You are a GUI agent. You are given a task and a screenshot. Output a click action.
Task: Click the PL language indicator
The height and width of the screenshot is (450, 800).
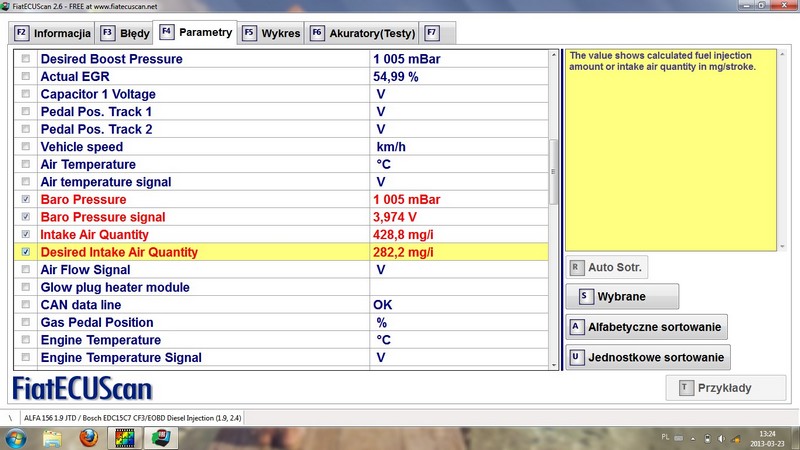tap(667, 437)
